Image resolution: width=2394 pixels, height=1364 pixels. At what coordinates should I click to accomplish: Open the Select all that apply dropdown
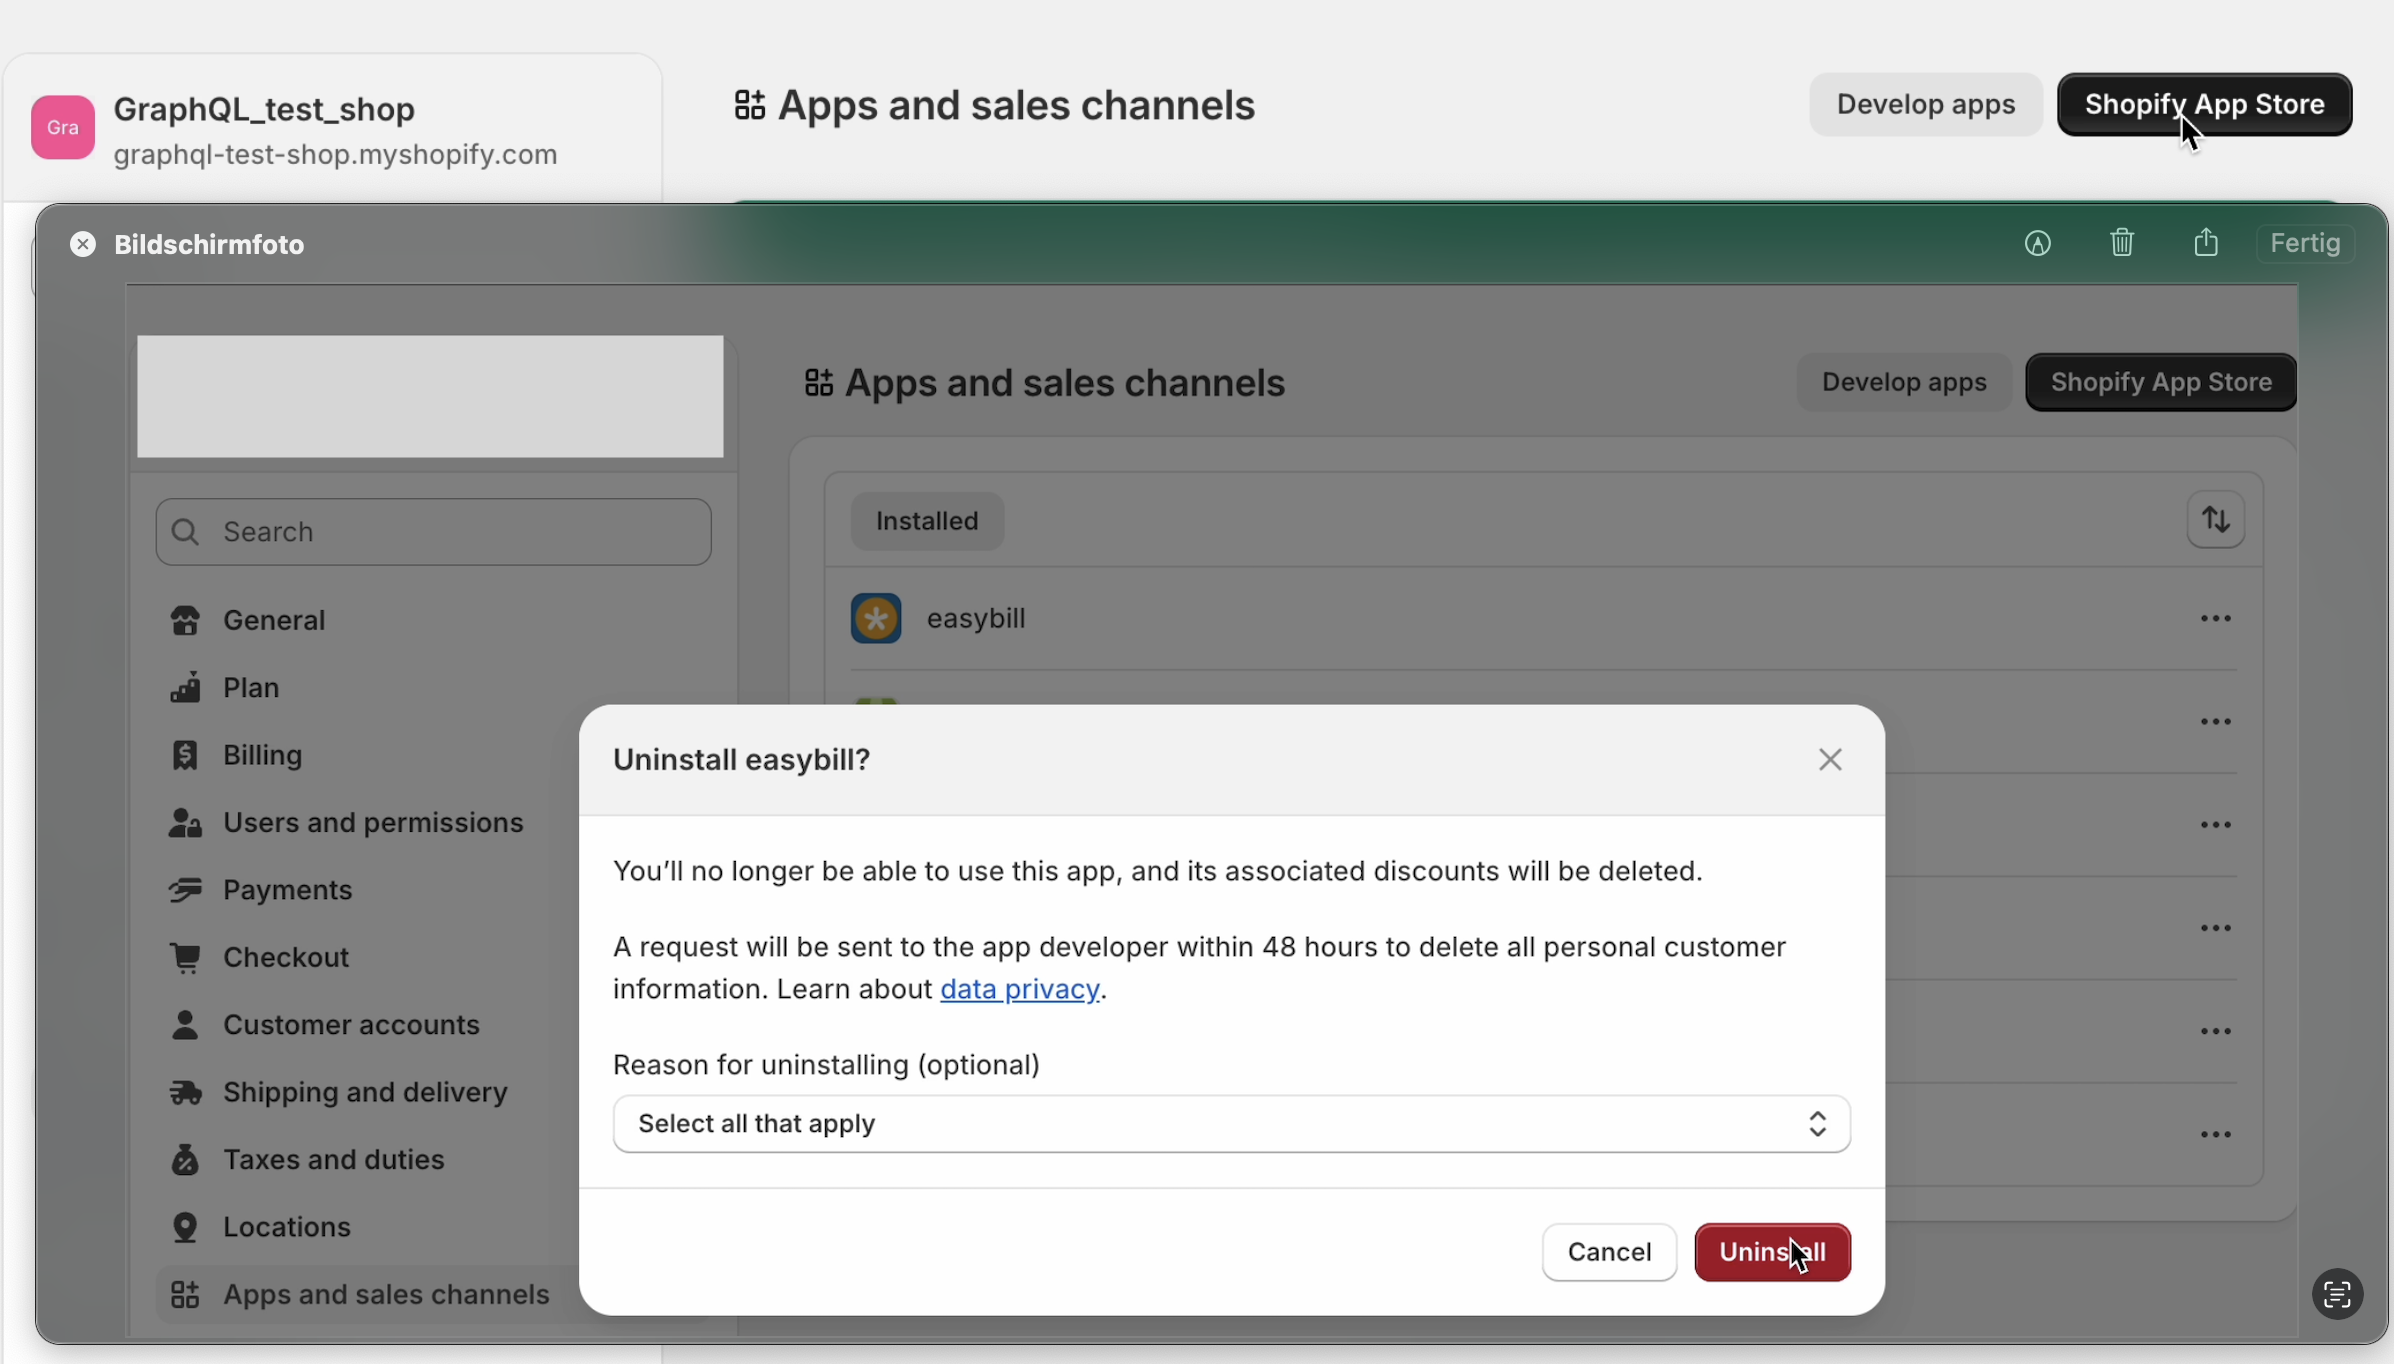pyautogui.click(x=1231, y=1124)
